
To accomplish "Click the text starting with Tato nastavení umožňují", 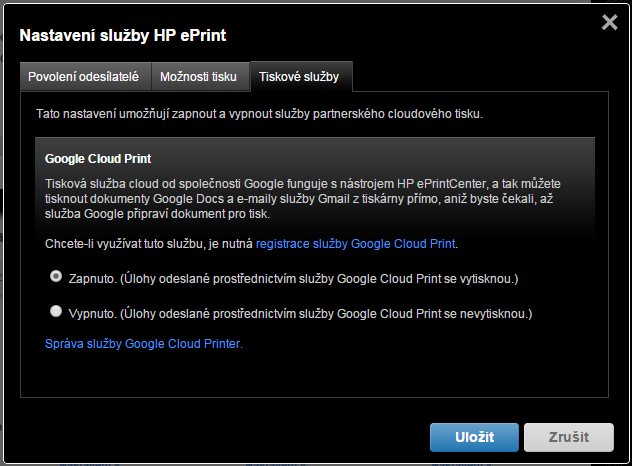I will pyautogui.click(x=259, y=114).
